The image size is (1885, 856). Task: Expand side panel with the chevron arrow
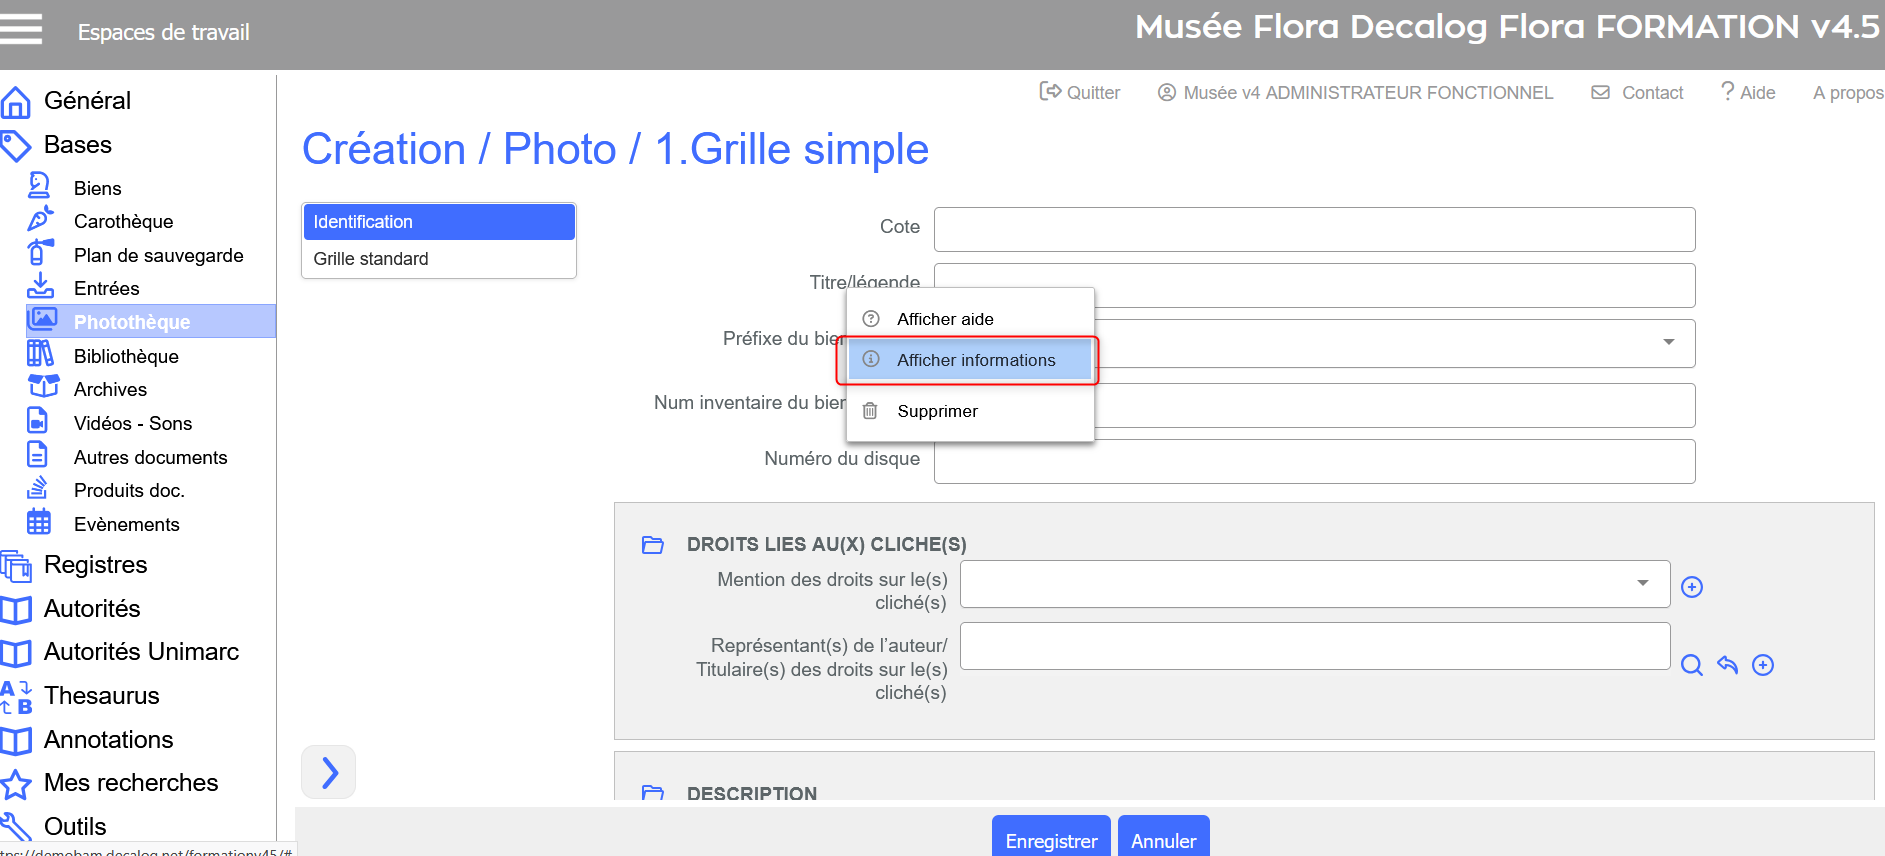click(329, 772)
